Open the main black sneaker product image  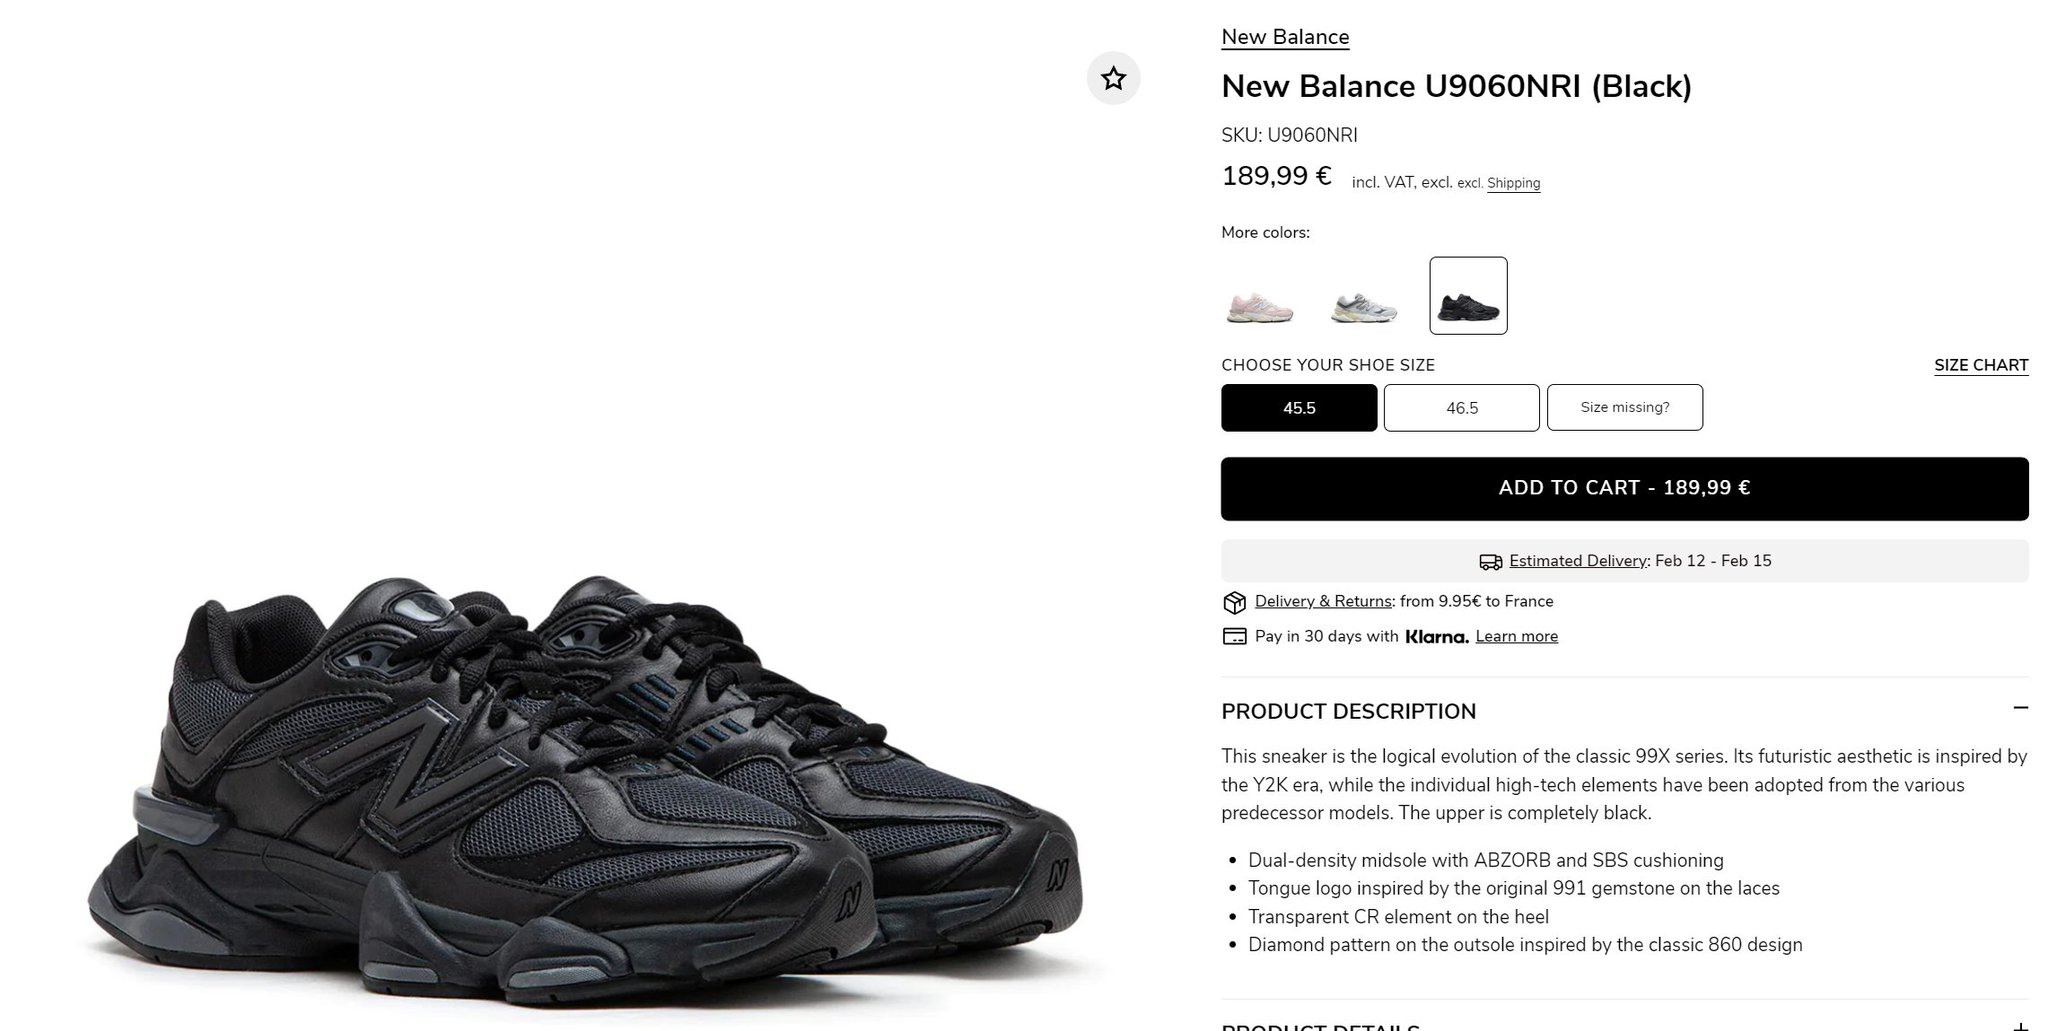(585, 790)
